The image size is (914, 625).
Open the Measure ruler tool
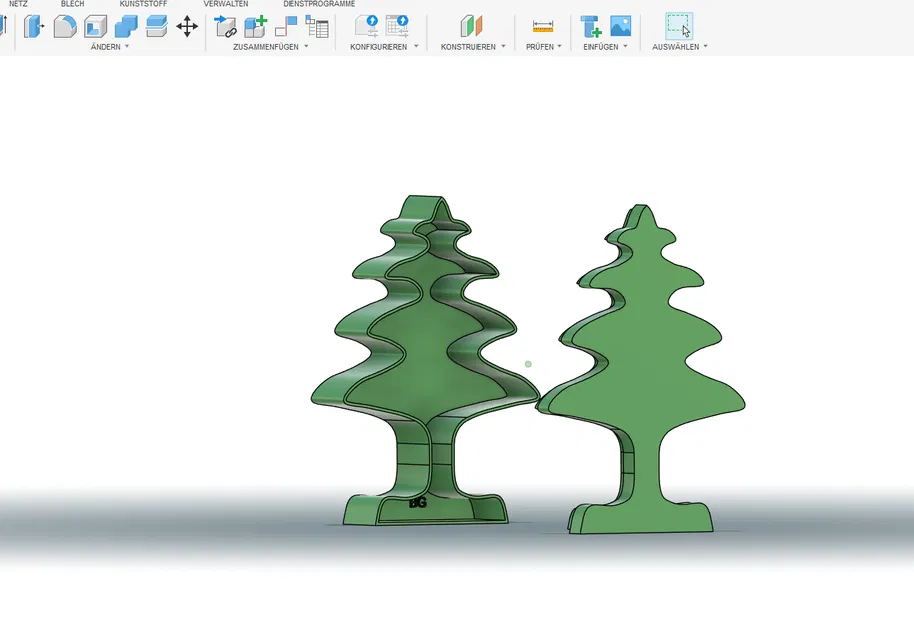point(543,27)
